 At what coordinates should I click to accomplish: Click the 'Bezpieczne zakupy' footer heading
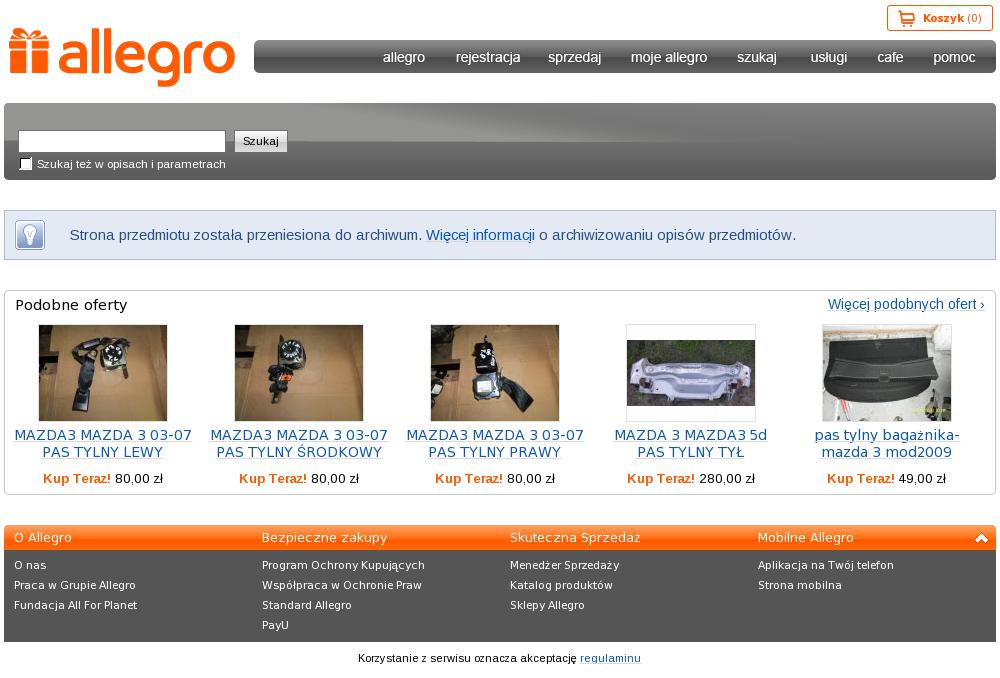(x=324, y=538)
